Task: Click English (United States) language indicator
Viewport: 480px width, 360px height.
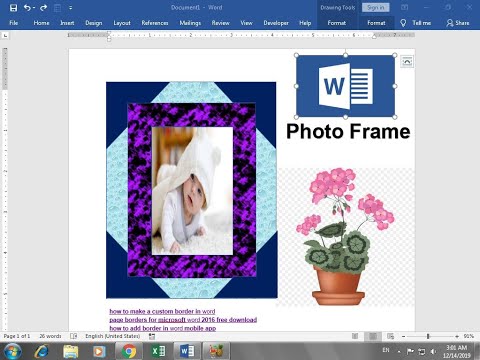Action: [x=112, y=336]
